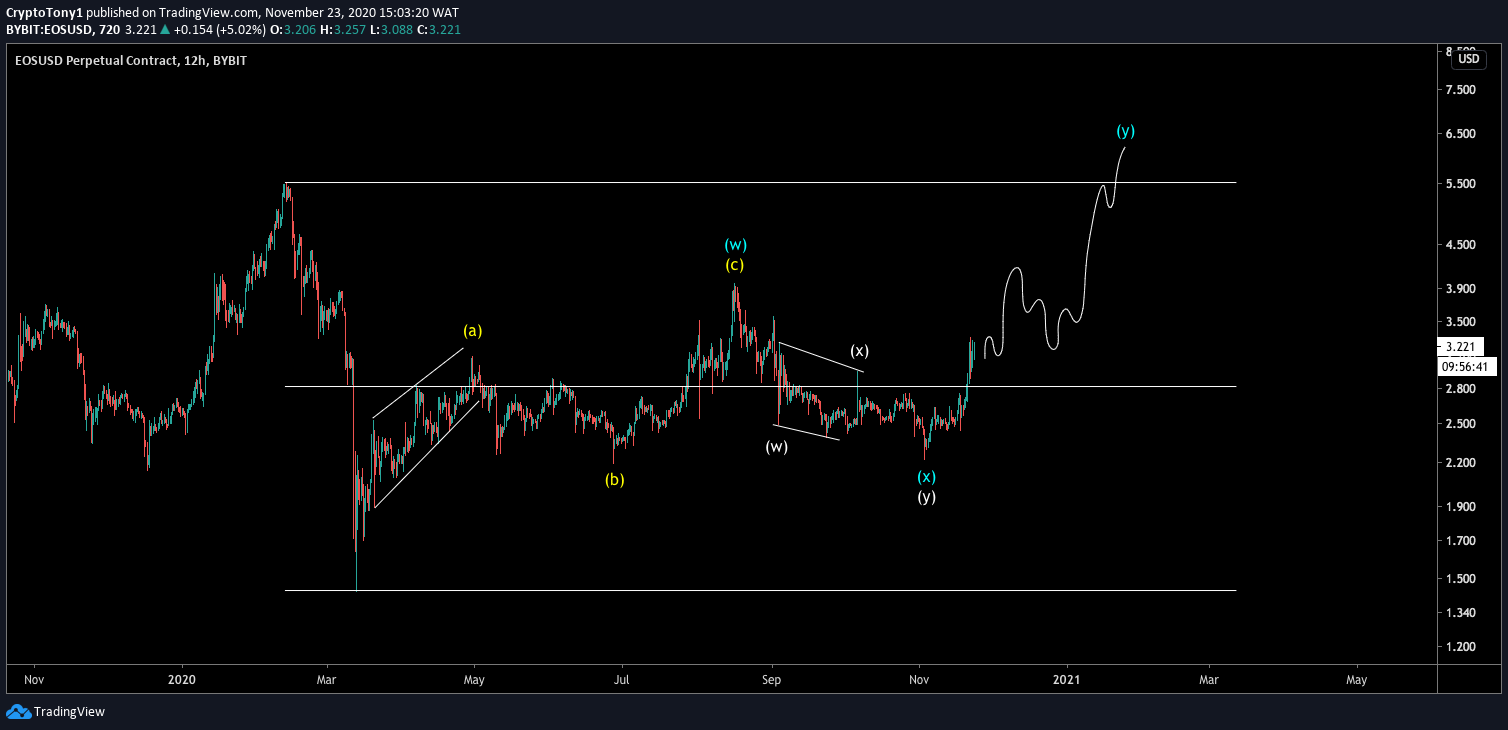Viewport: 1508px width, 730px height.
Task: Click the yellow (a) annotation label
Action: [x=472, y=330]
